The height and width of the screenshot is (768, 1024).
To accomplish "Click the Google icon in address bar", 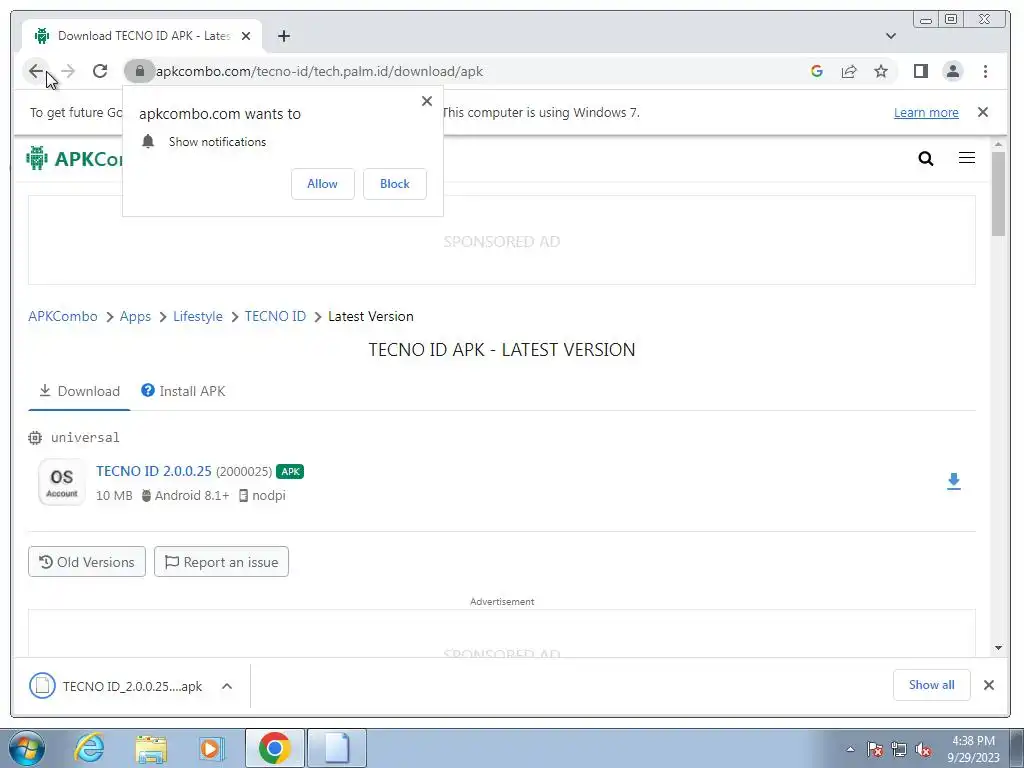I will pyautogui.click(x=816, y=71).
